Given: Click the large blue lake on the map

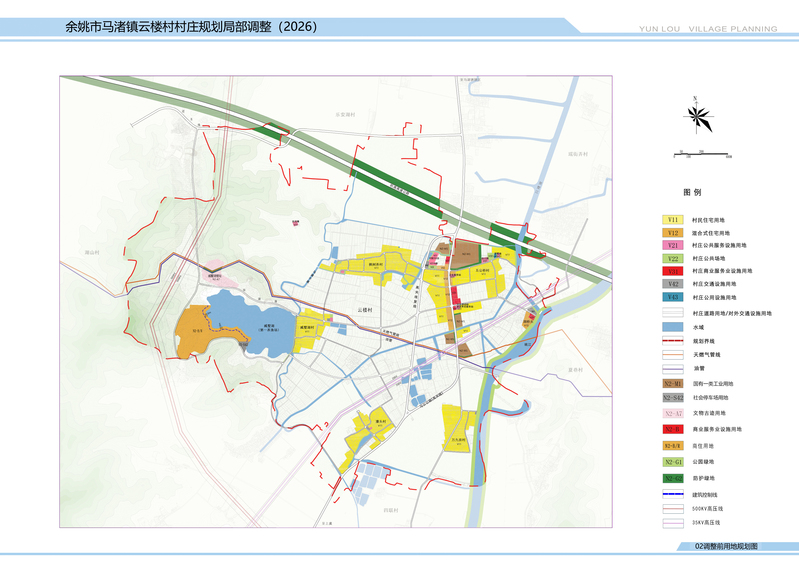Looking at the screenshot, I should pos(251,322).
